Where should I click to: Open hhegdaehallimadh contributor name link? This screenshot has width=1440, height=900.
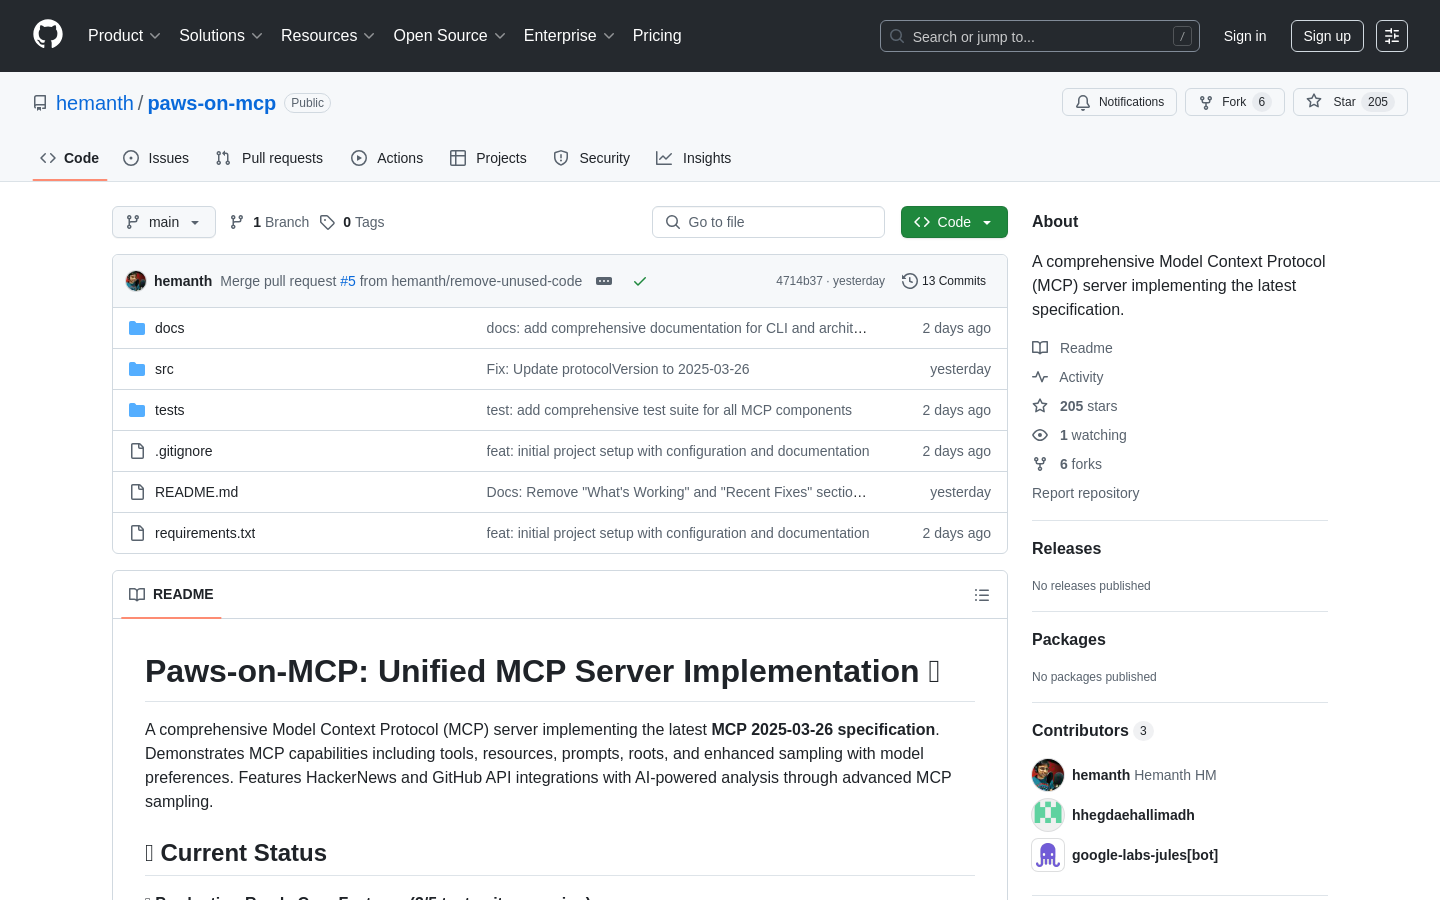pos(1133,815)
